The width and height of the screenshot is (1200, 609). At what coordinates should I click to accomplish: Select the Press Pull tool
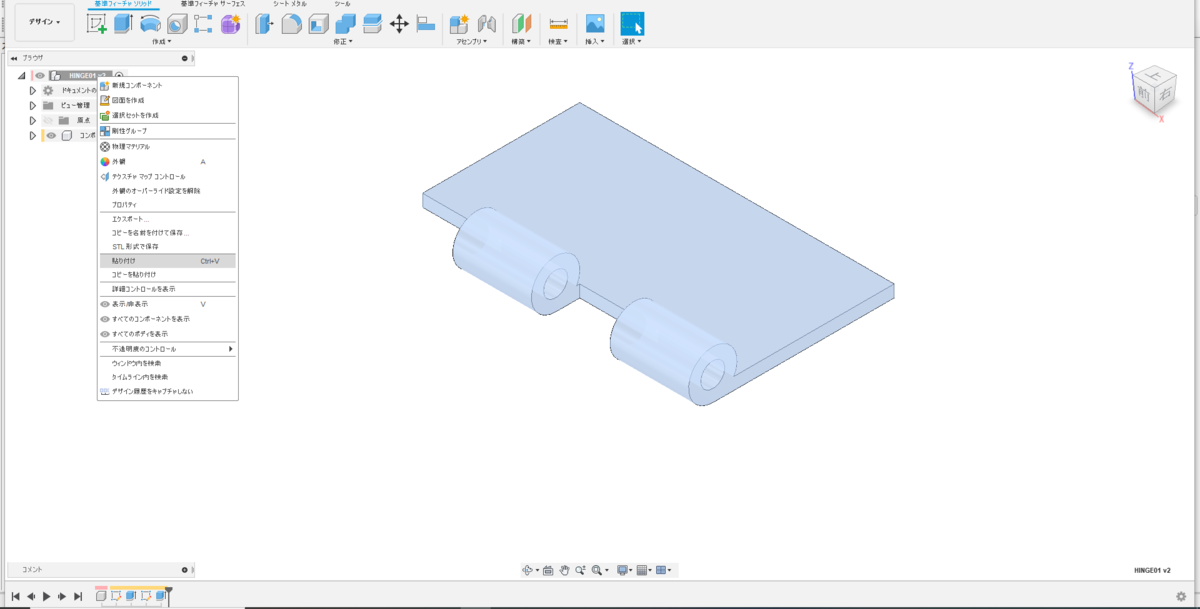pos(265,24)
